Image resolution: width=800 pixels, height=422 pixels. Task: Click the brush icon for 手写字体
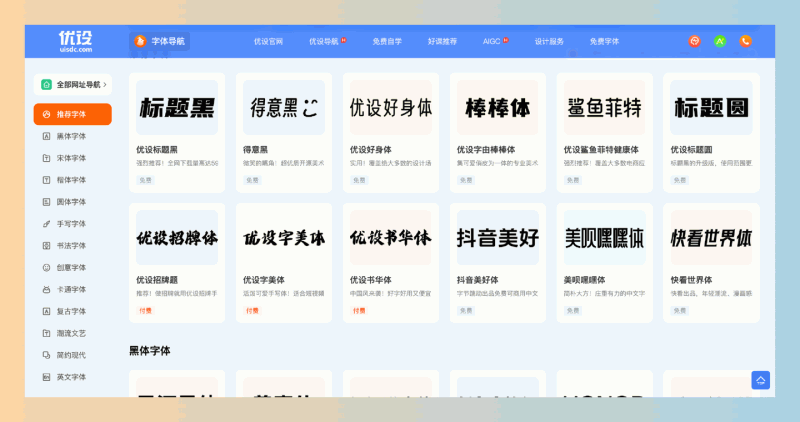click(x=46, y=224)
